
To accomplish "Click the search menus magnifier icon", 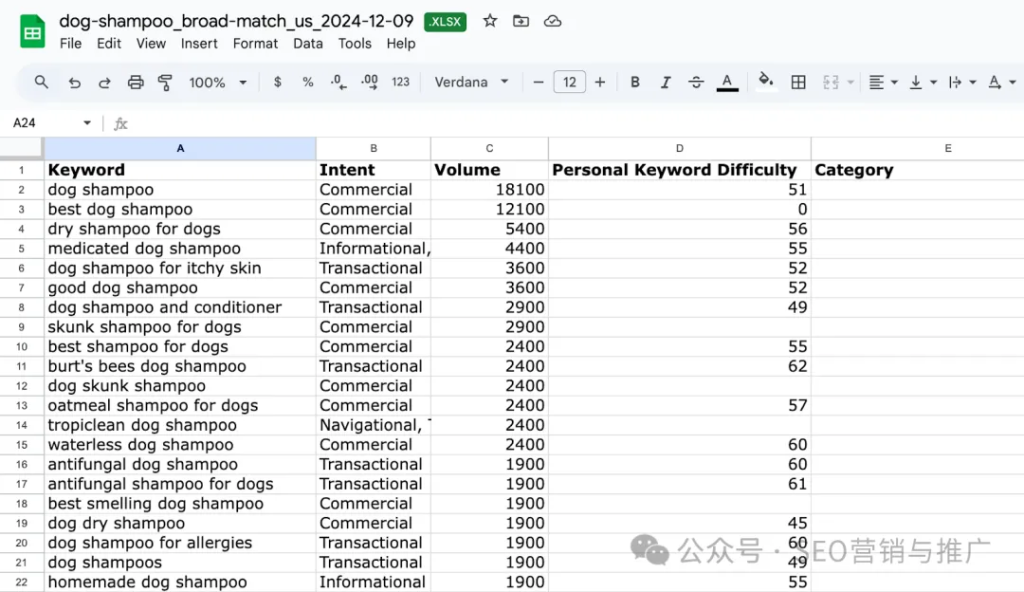I will 41,82.
